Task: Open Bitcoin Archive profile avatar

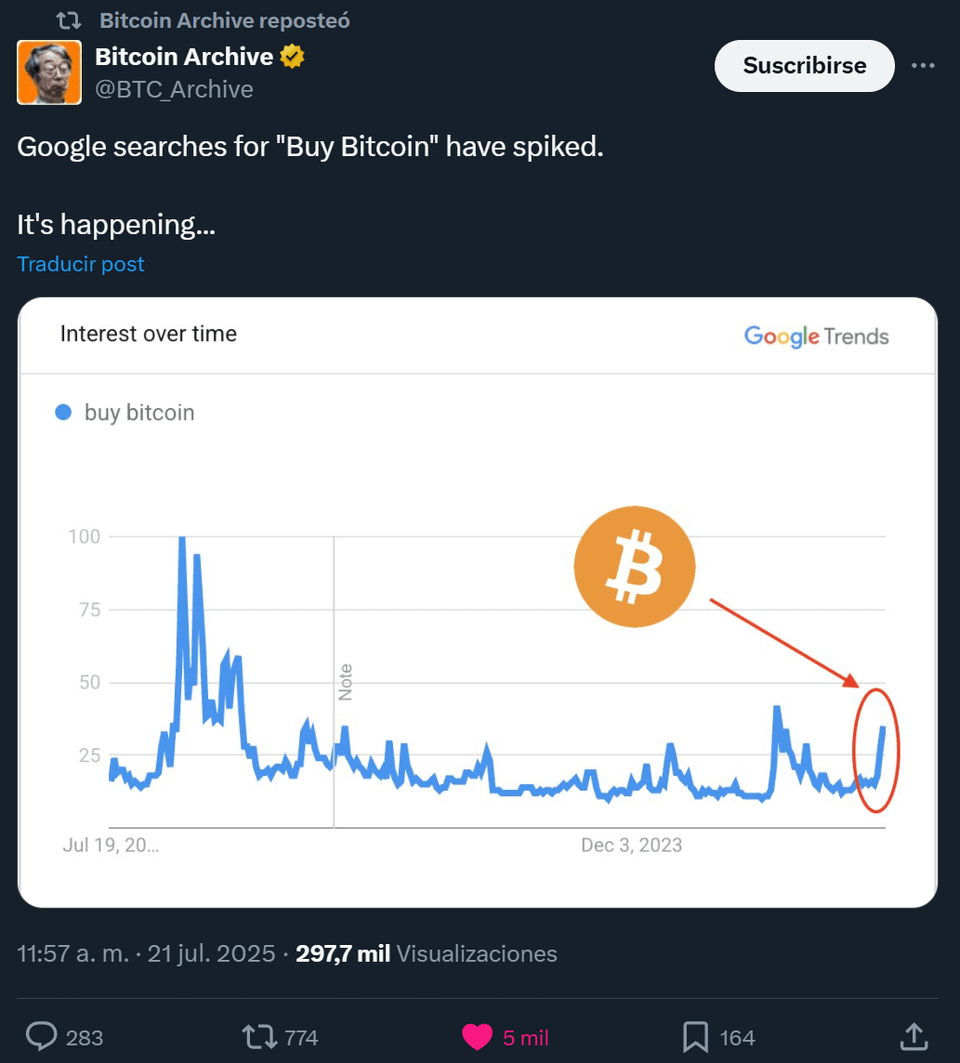Action: tap(49, 73)
